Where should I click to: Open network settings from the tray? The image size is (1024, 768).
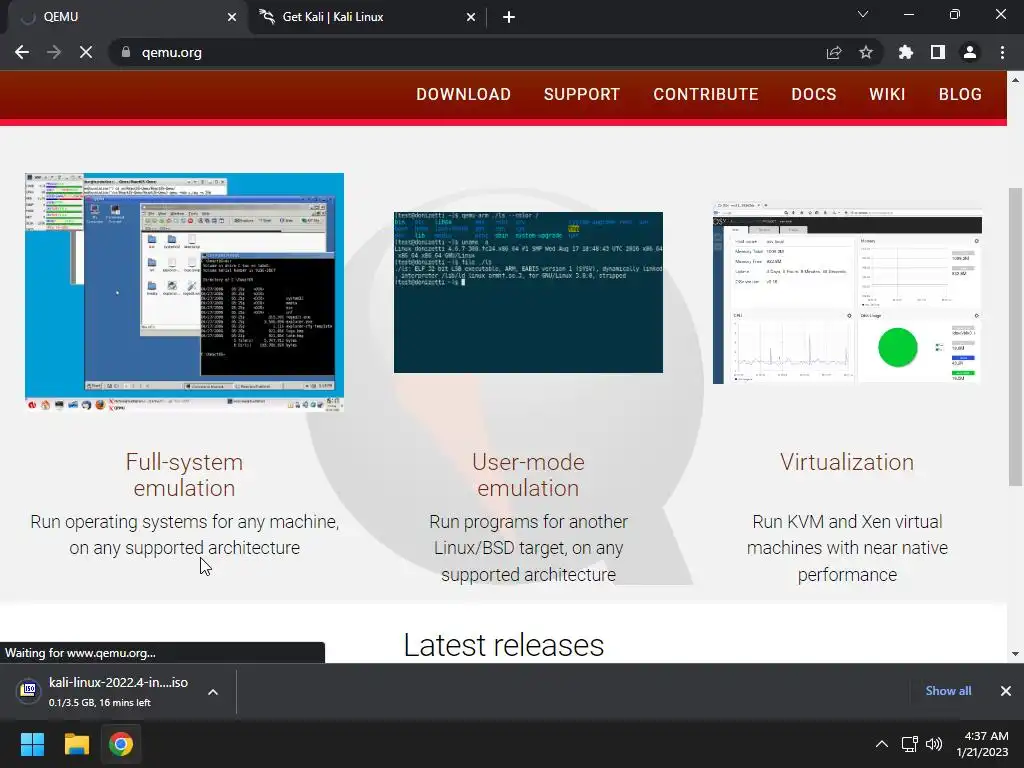click(x=909, y=744)
